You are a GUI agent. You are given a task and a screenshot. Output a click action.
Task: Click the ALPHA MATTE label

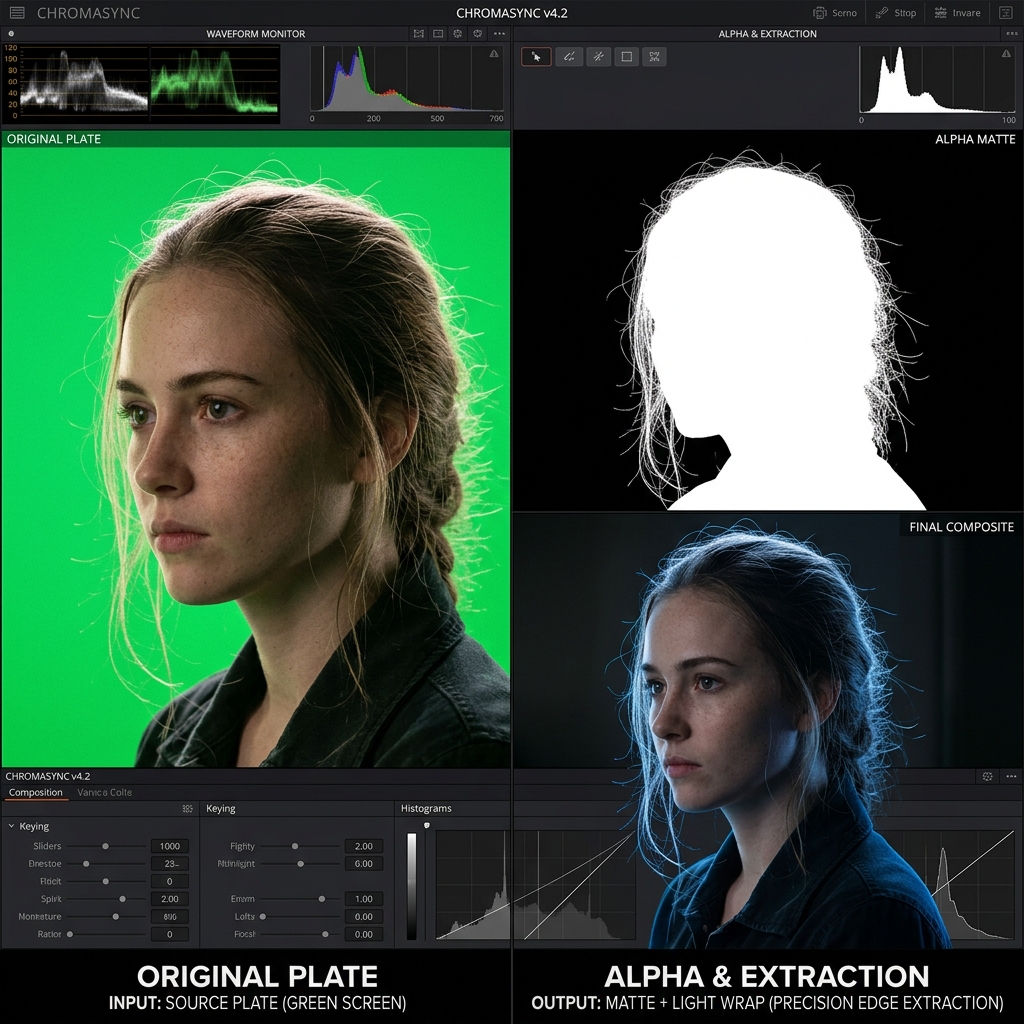click(975, 139)
